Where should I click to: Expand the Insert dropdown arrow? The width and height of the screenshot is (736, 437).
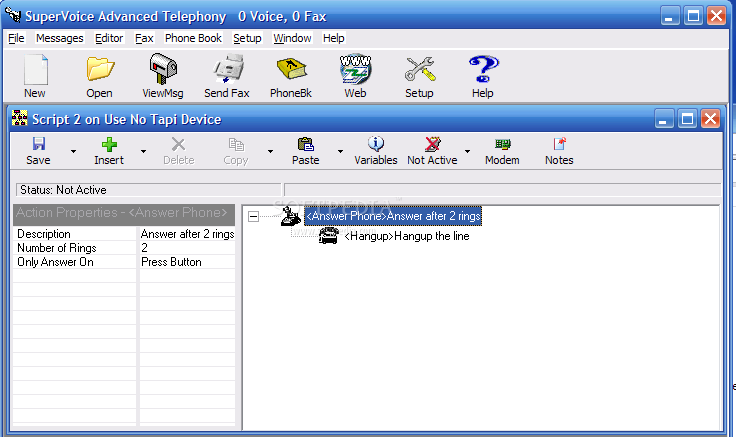(143, 151)
